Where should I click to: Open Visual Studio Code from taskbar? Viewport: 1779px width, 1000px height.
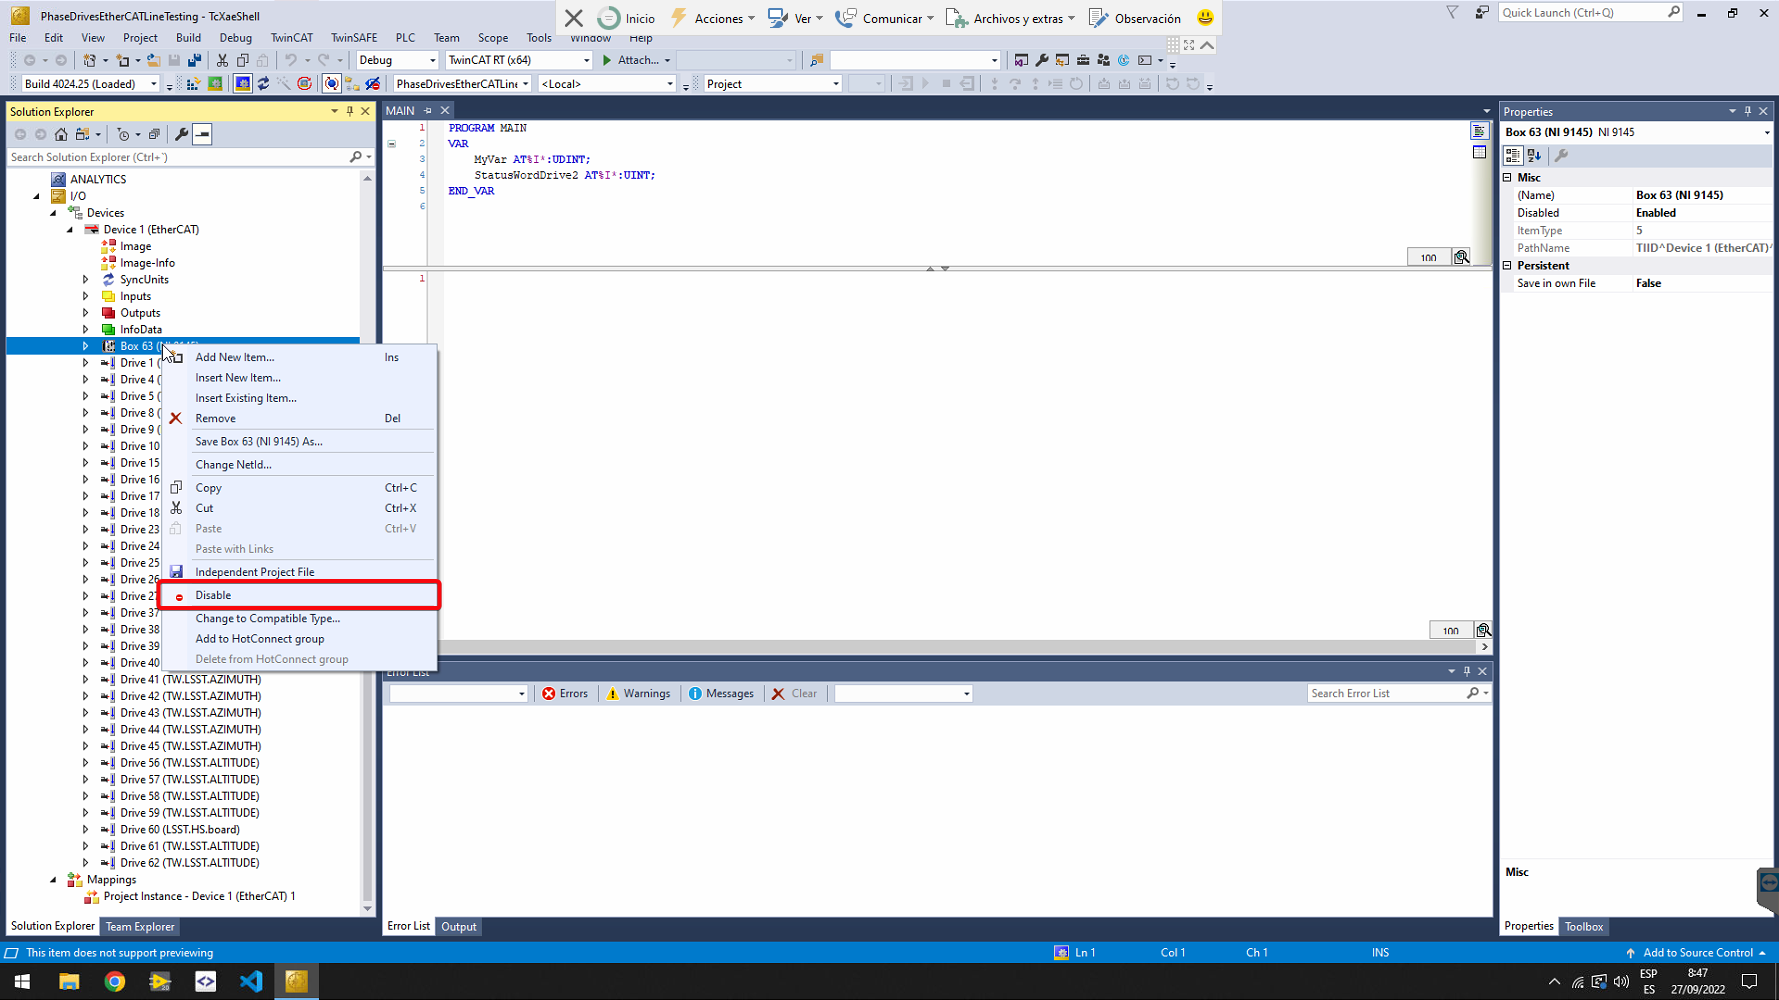[x=251, y=981]
